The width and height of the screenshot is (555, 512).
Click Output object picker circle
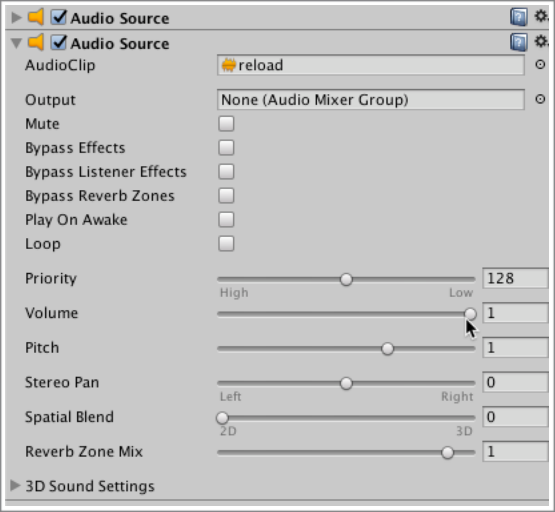[540, 99]
